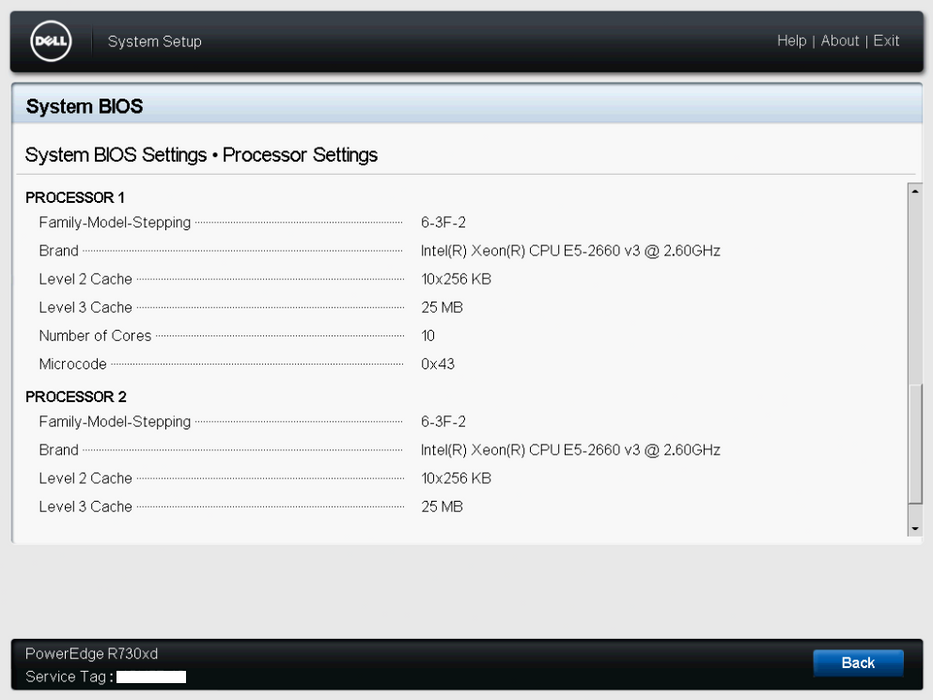The height and width of the screenshot is (700, 933).
Task: Click the Microcode label
Action: click(73, 364)
